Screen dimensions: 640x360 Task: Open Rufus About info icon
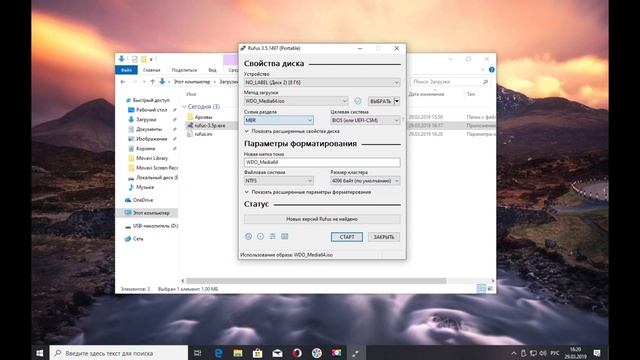coord(260,236)
